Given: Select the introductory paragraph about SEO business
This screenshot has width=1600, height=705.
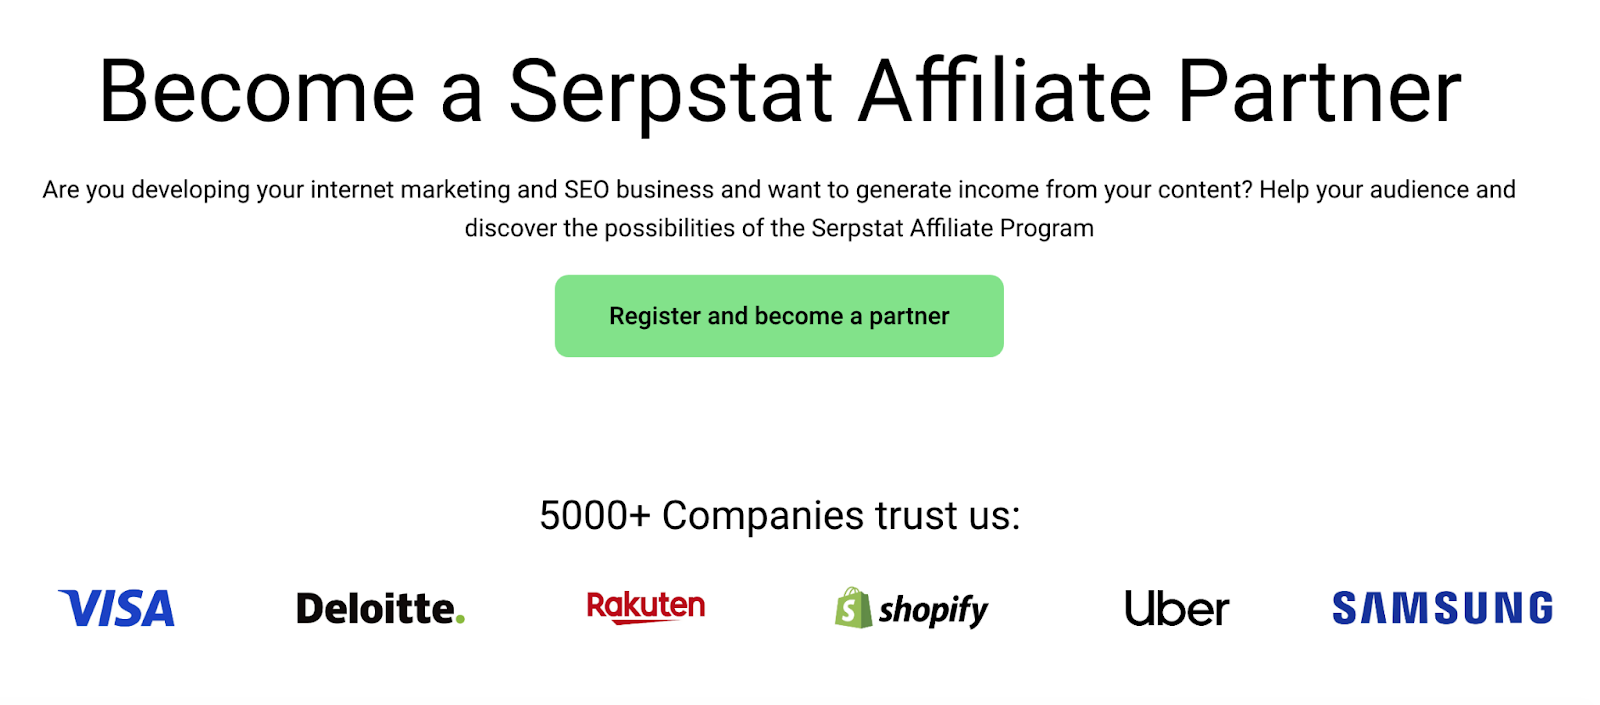Looking at the screenshot, I should coord(780,208).
